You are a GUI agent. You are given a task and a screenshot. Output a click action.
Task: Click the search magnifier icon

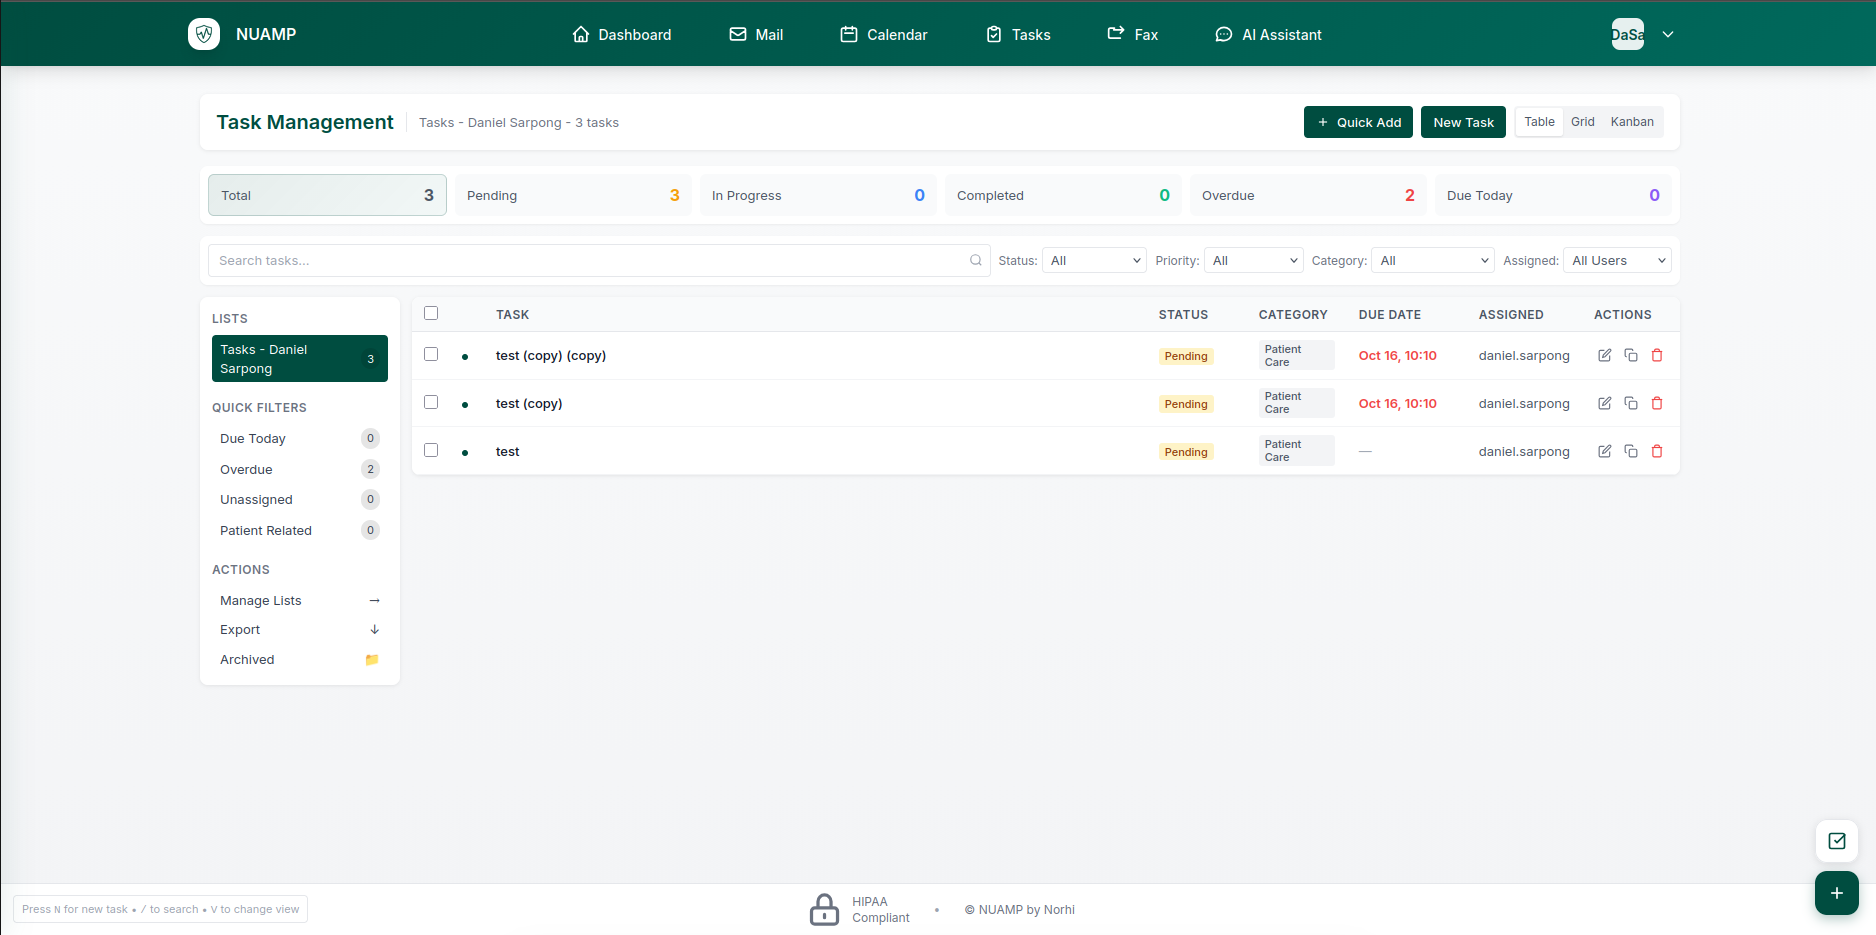click(976, 260)
